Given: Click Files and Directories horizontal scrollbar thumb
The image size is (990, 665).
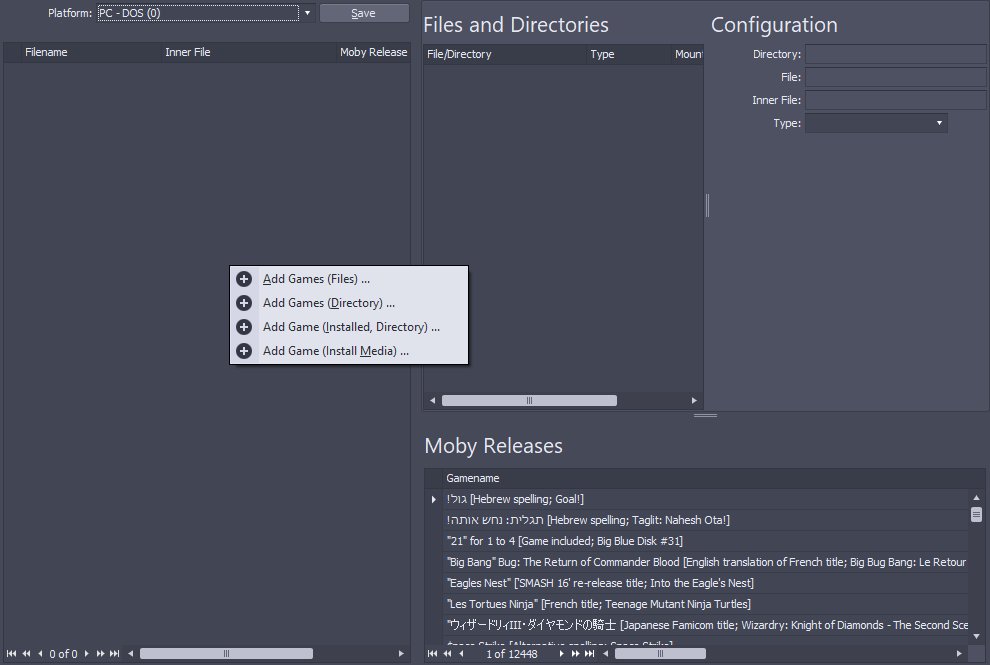Looking at the screenshot, I should coord(529,400).
